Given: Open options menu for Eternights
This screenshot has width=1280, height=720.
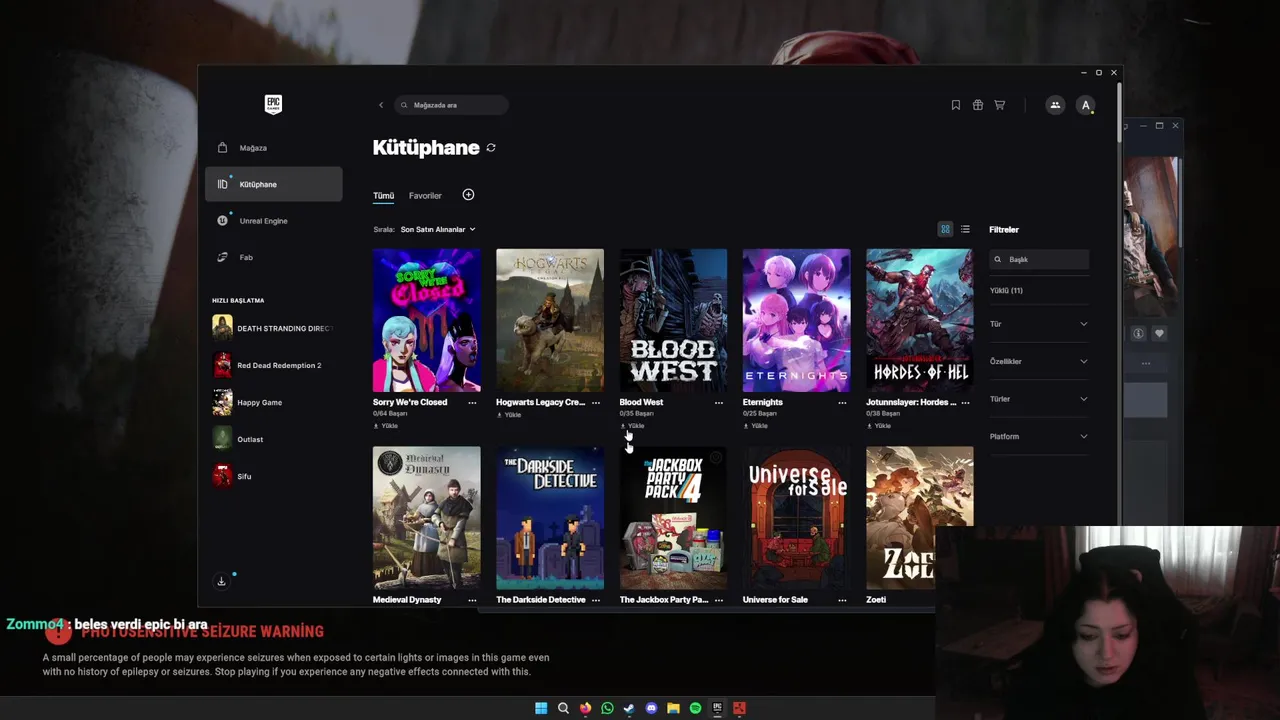Looking at the screenshot, I should (x=842, y=403).
